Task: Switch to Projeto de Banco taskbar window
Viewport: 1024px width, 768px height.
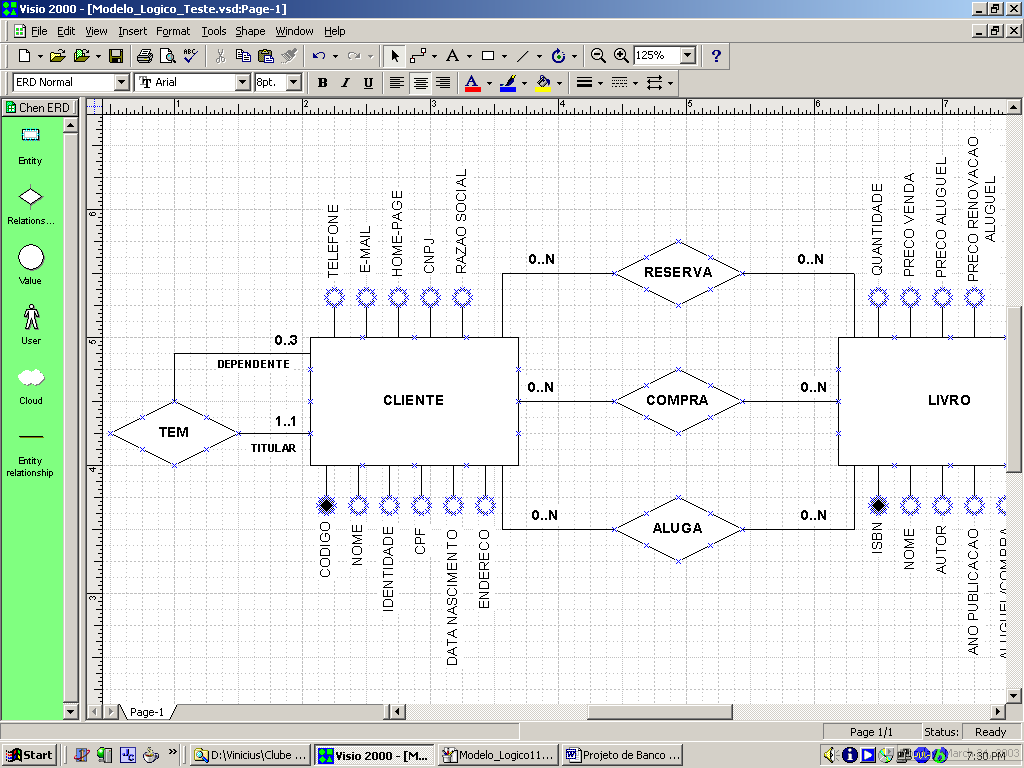Action: pos(623,755)
